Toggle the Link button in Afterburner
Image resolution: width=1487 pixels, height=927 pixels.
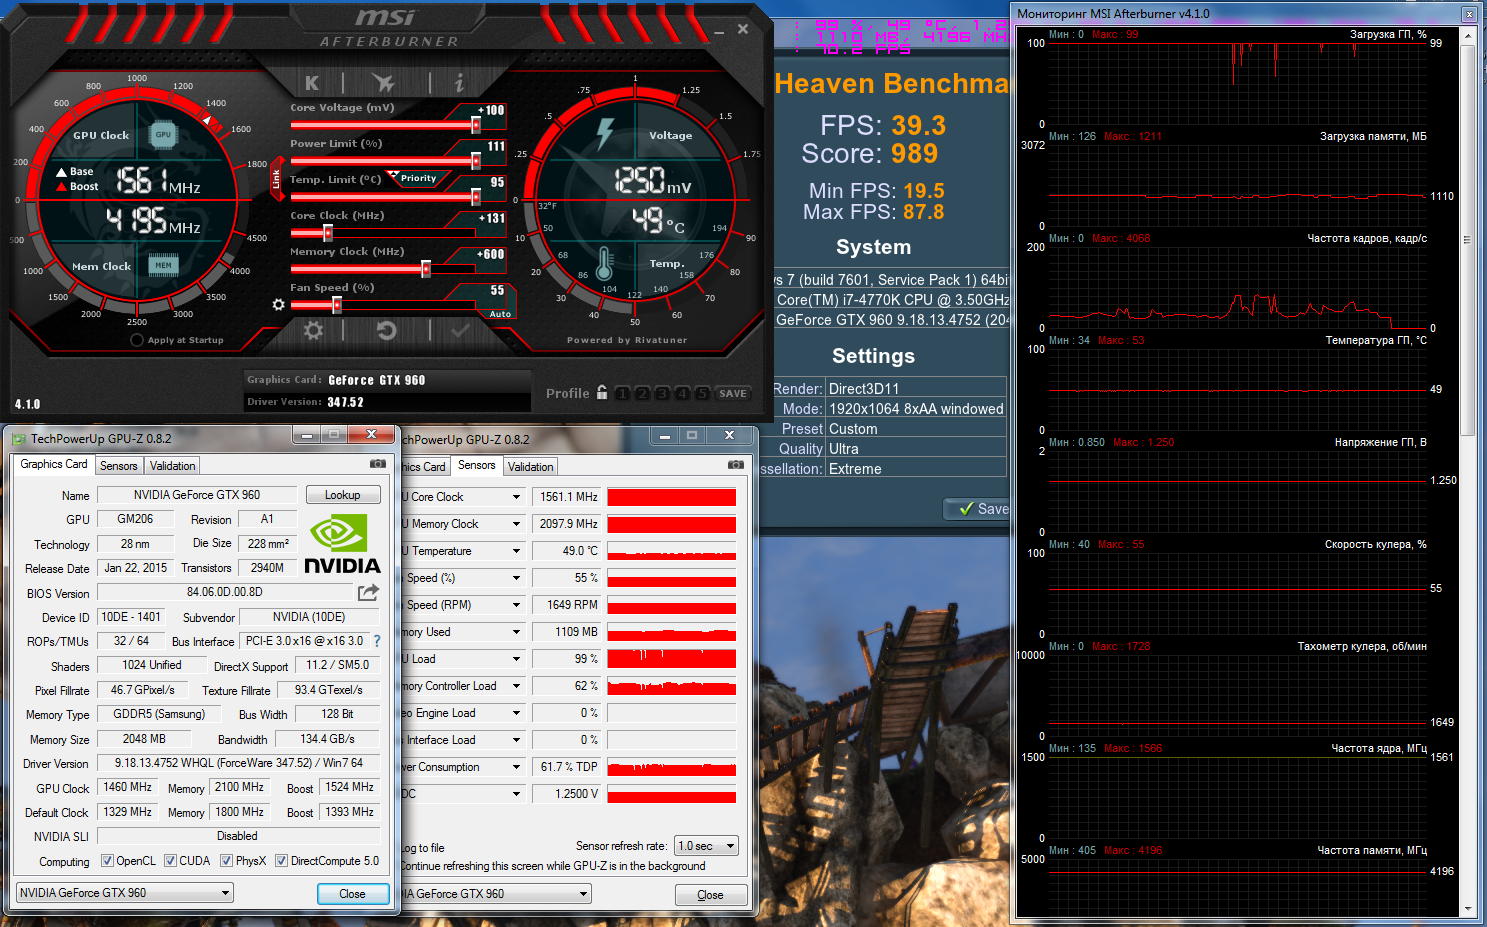coord(276,179)
